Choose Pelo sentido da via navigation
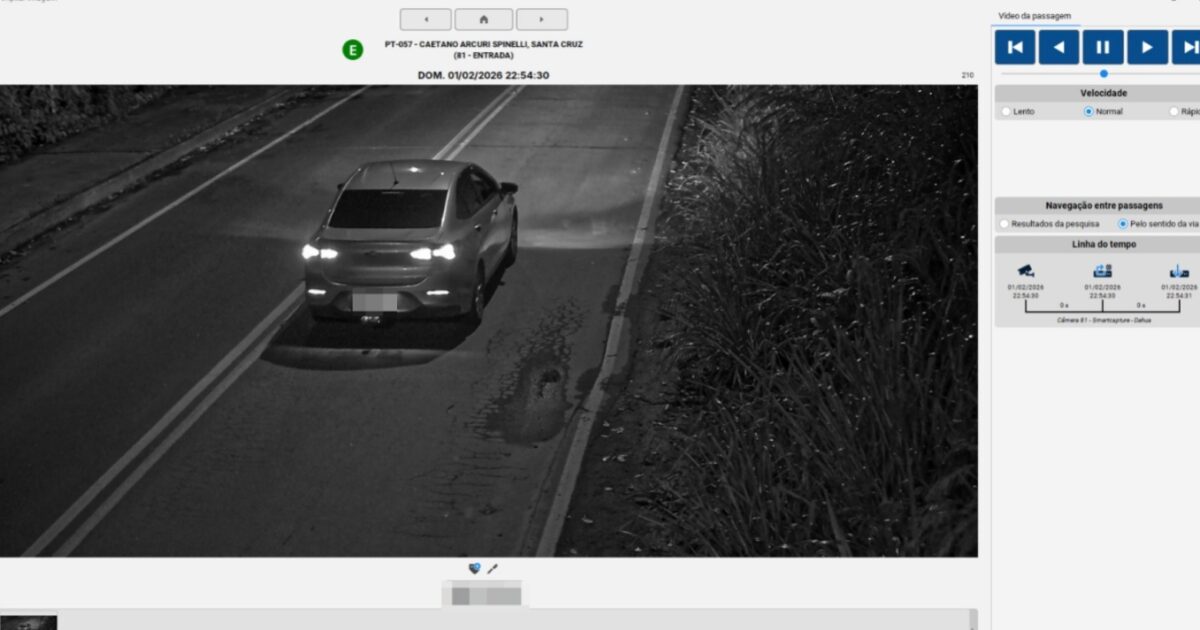This screenshot has width=1200, height=630. [x=1123, y=224]
